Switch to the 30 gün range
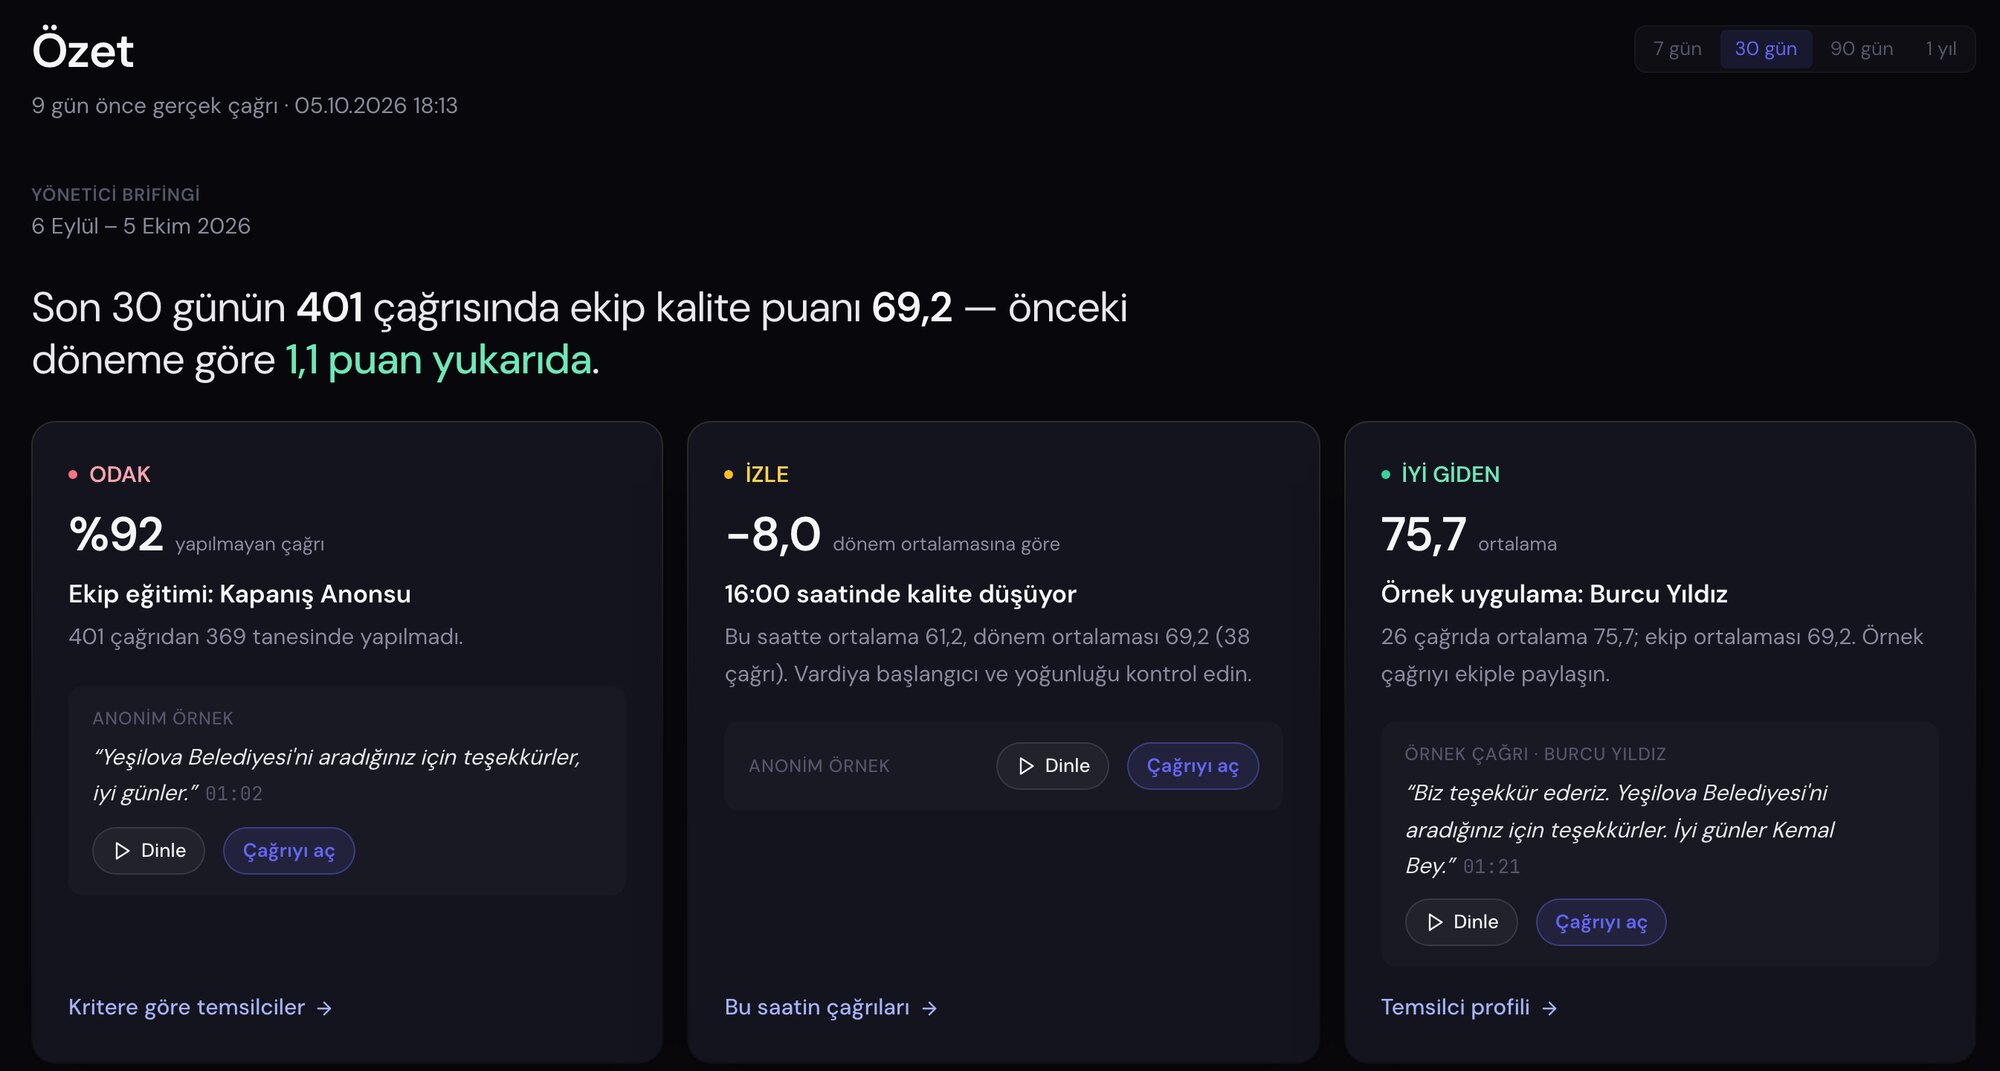Screen dimensions: 2000x1071 click(x=1765, y=49)
